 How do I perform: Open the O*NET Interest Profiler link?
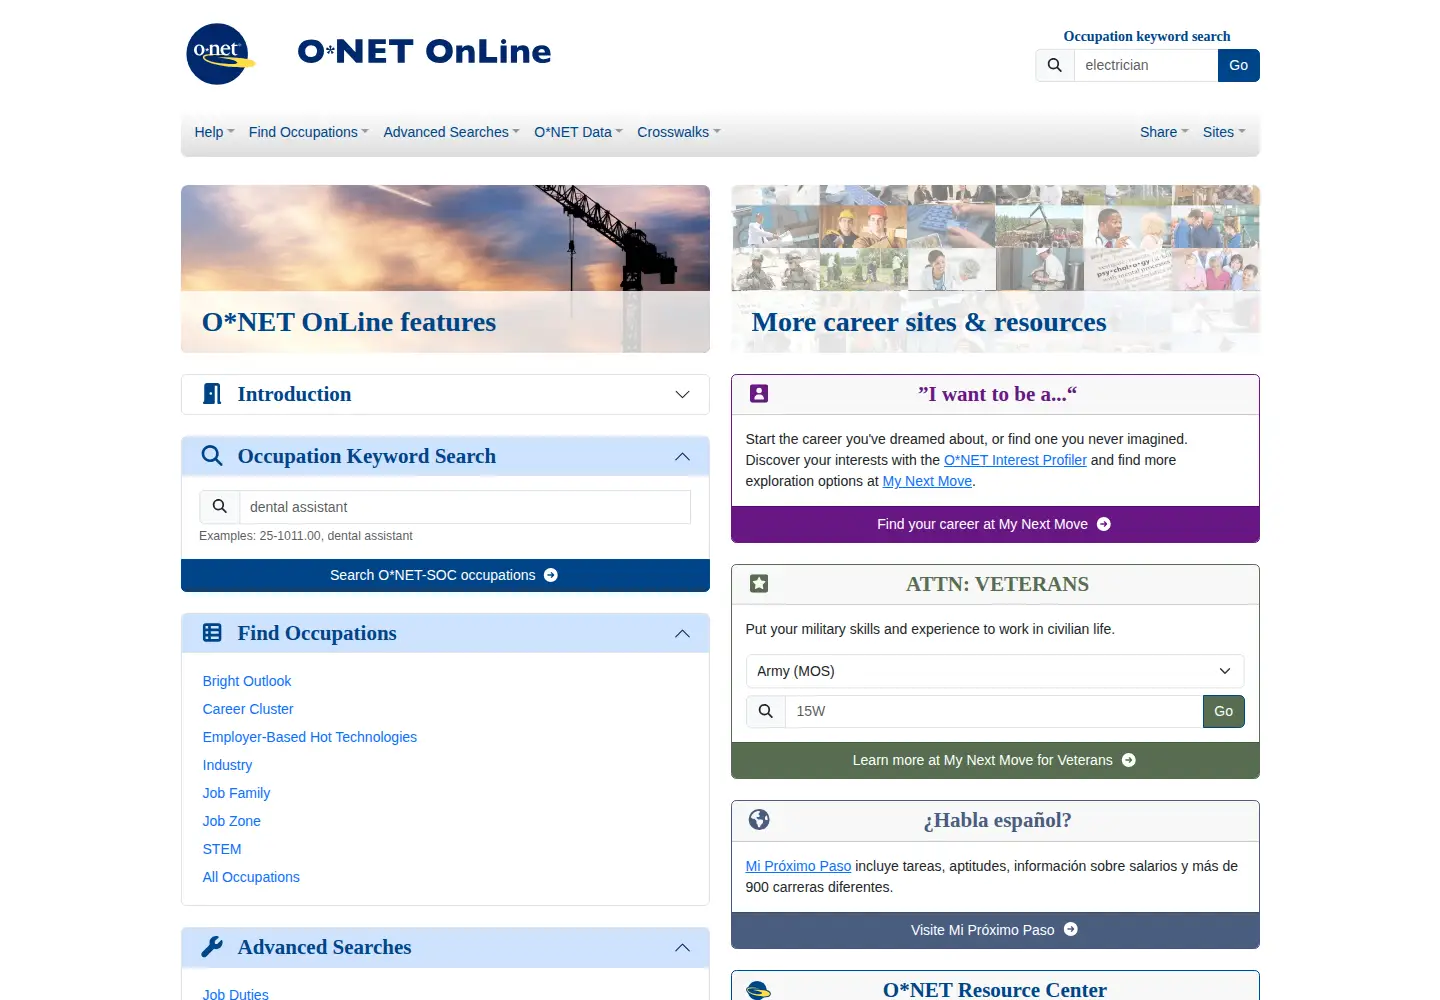tap(1015, 460)
